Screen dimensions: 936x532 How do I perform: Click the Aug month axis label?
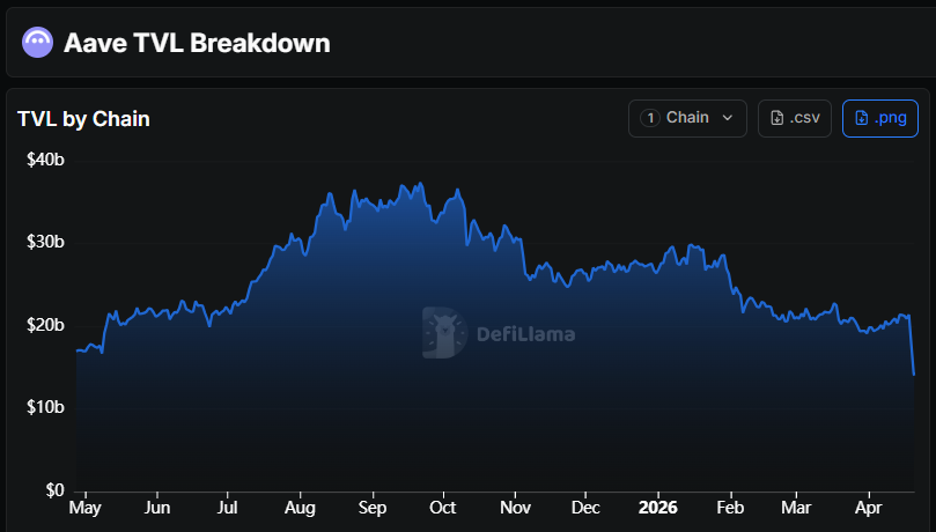300,507
